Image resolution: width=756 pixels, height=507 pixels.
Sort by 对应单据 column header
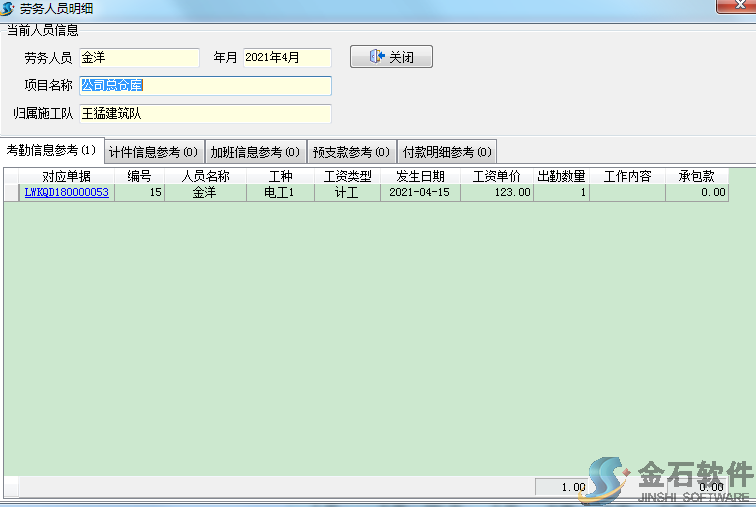(x=66, y=176)
